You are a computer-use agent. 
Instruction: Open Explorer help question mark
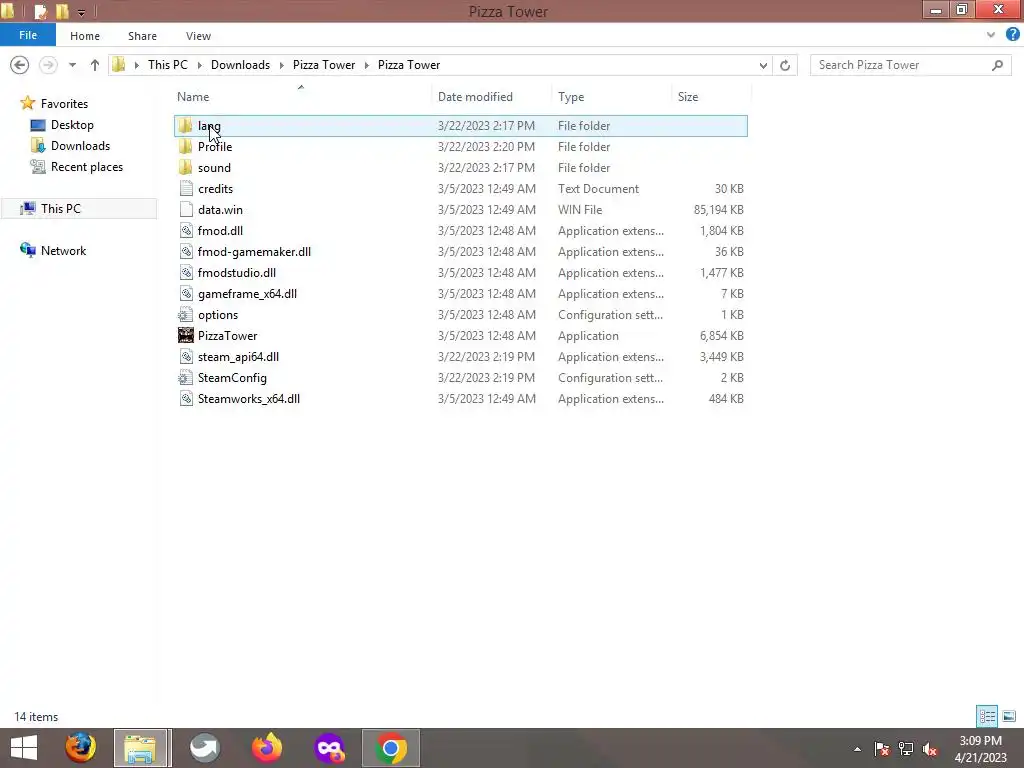tap(1012, 35)
